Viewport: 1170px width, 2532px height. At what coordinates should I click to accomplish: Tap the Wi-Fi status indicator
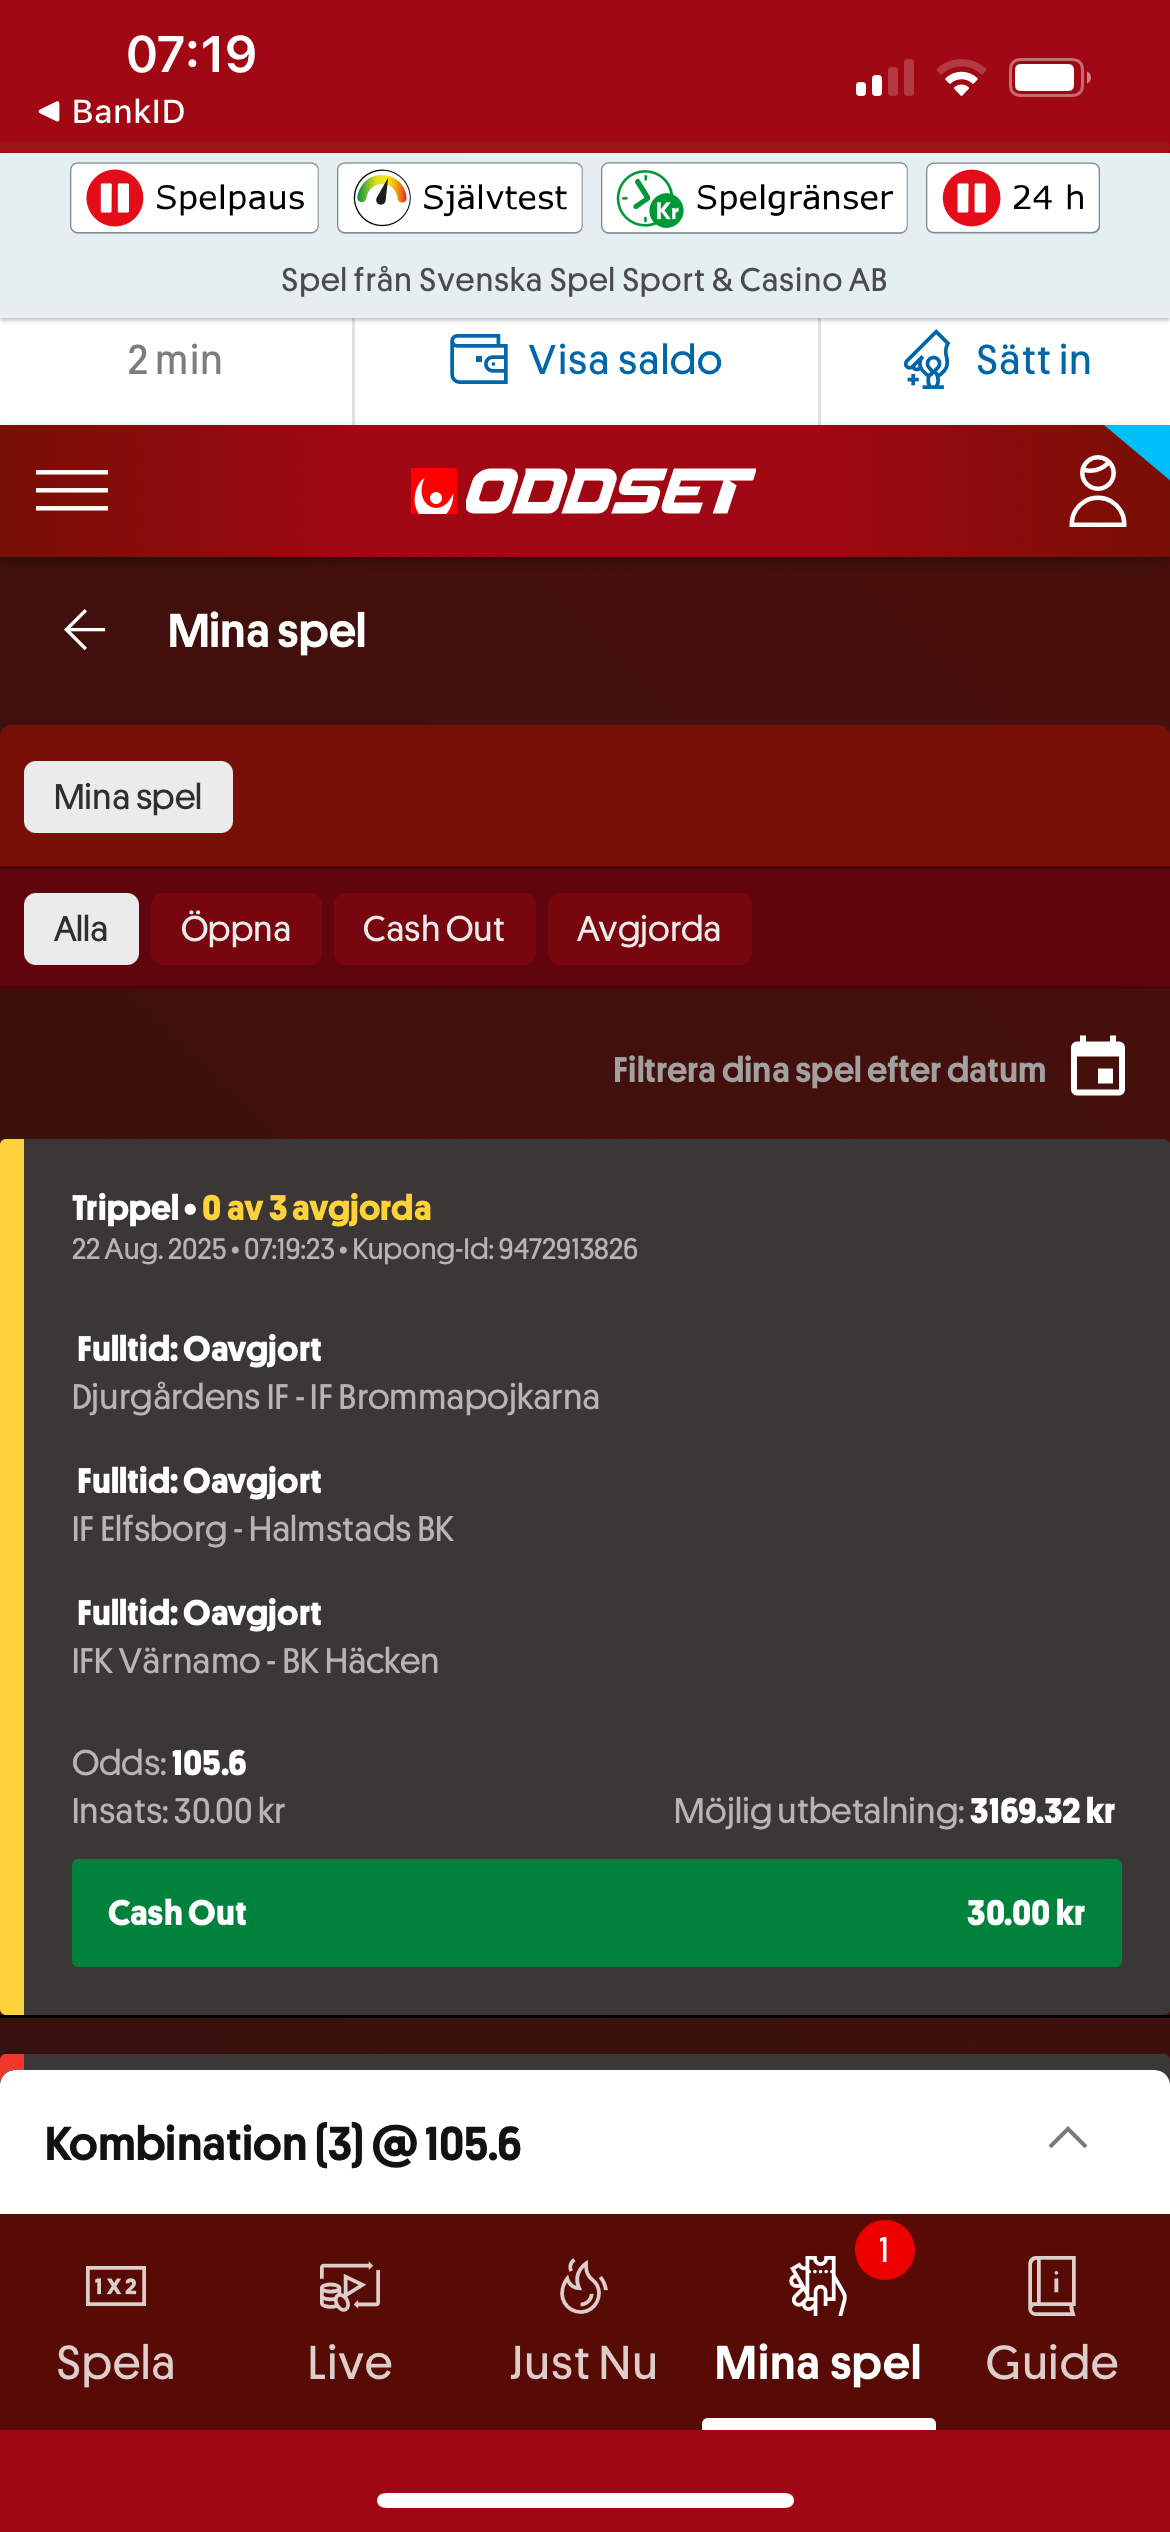[961, 78]
